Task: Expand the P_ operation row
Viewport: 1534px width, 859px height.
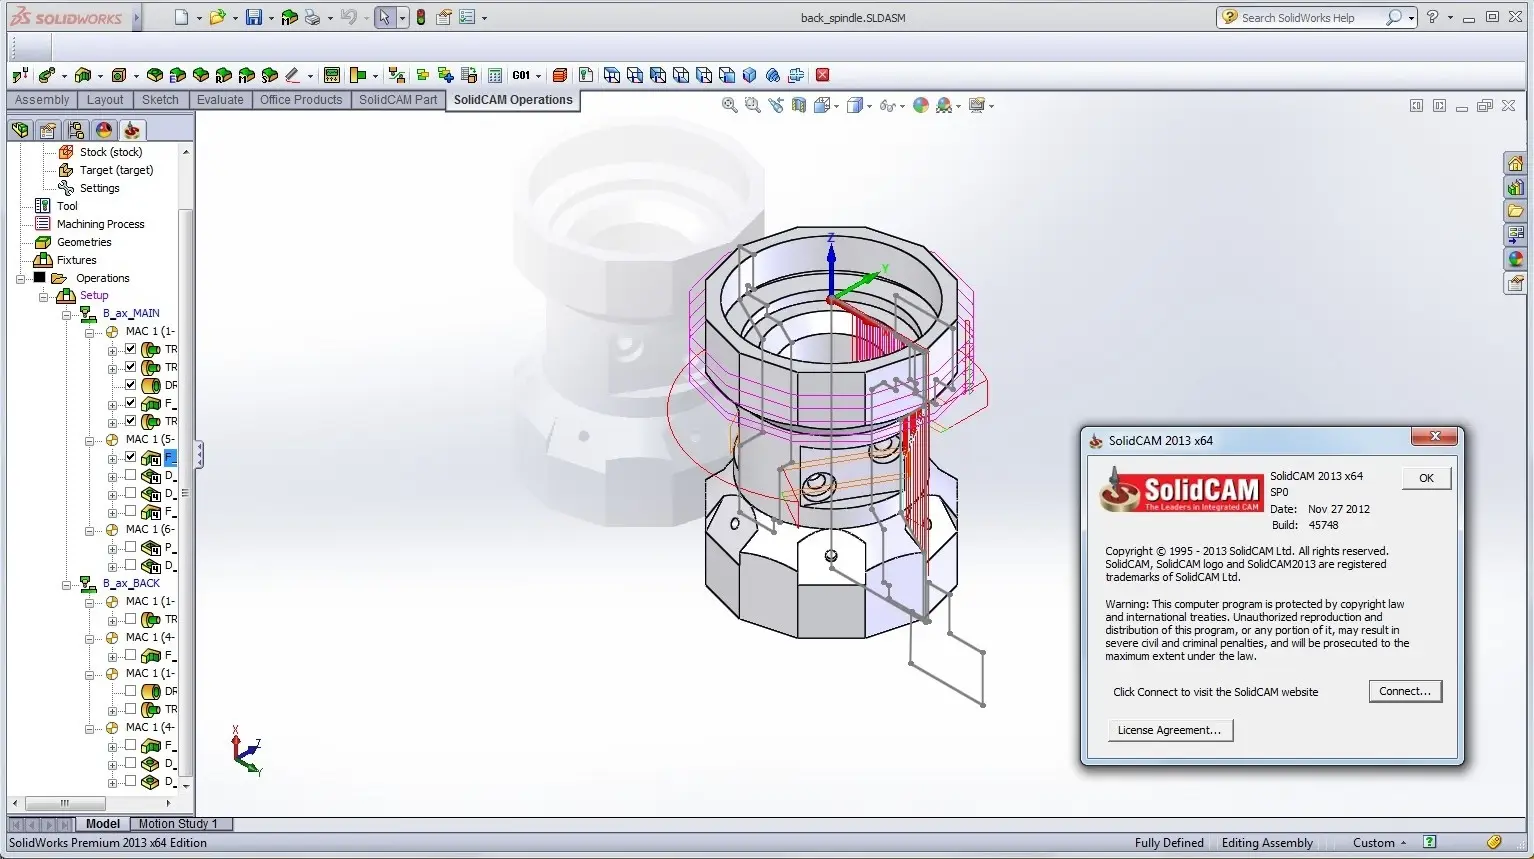Action: 112,549
